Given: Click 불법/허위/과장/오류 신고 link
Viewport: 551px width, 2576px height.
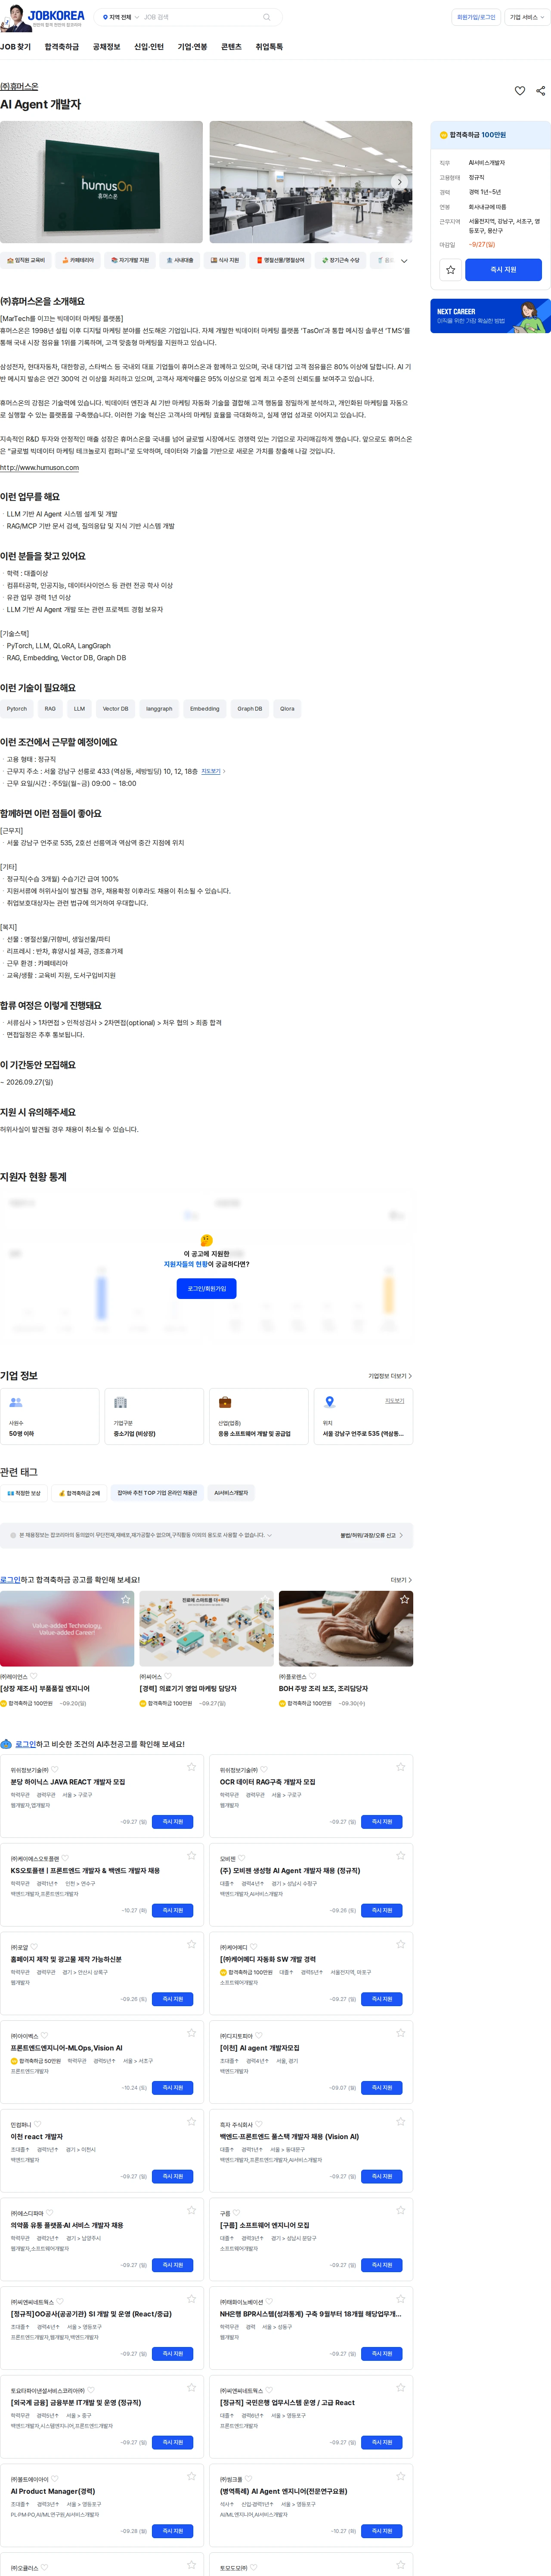Looking at the screenshot, I should pos(372,1535).
